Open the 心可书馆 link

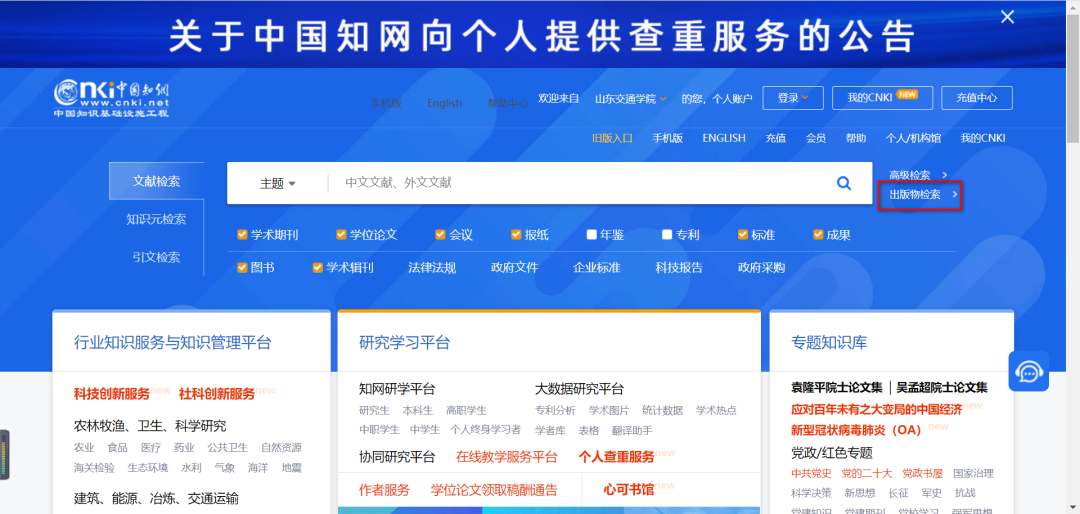pos(629,490)
